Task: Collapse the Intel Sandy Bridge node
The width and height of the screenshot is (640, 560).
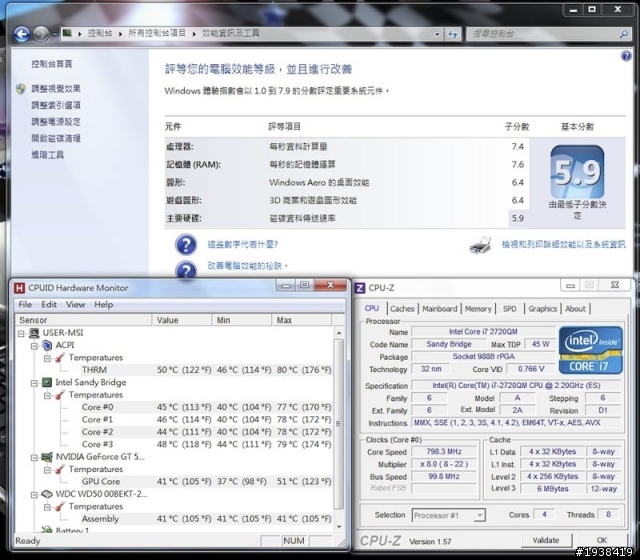Action: click(x=34, y=383)
